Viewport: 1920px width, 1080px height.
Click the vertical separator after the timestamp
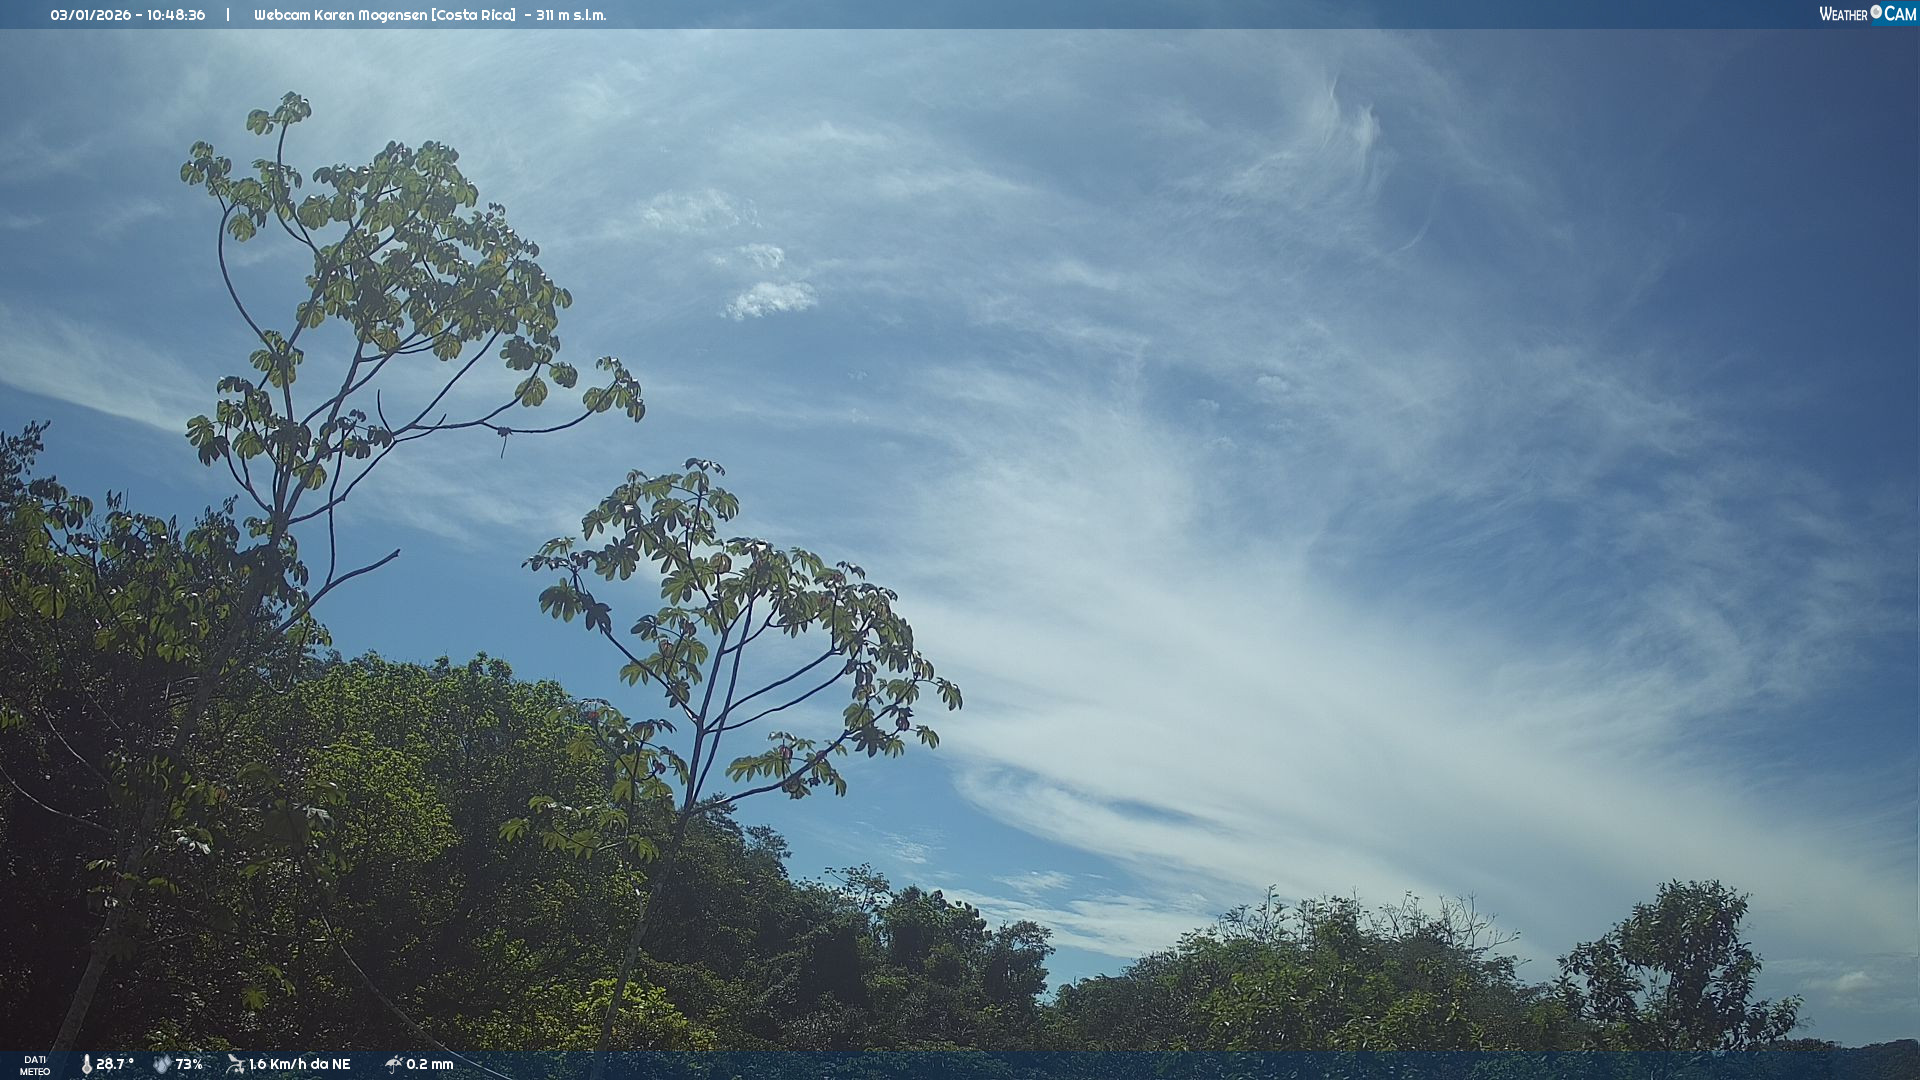[228, 15]
